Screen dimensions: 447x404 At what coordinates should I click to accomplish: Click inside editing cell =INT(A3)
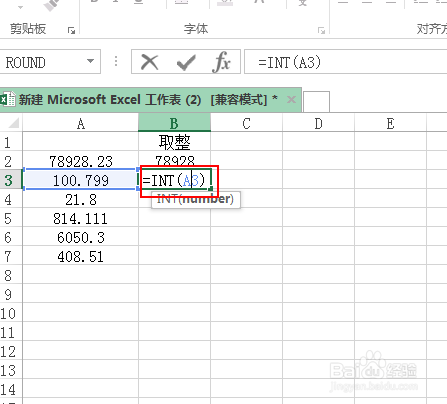175,180
